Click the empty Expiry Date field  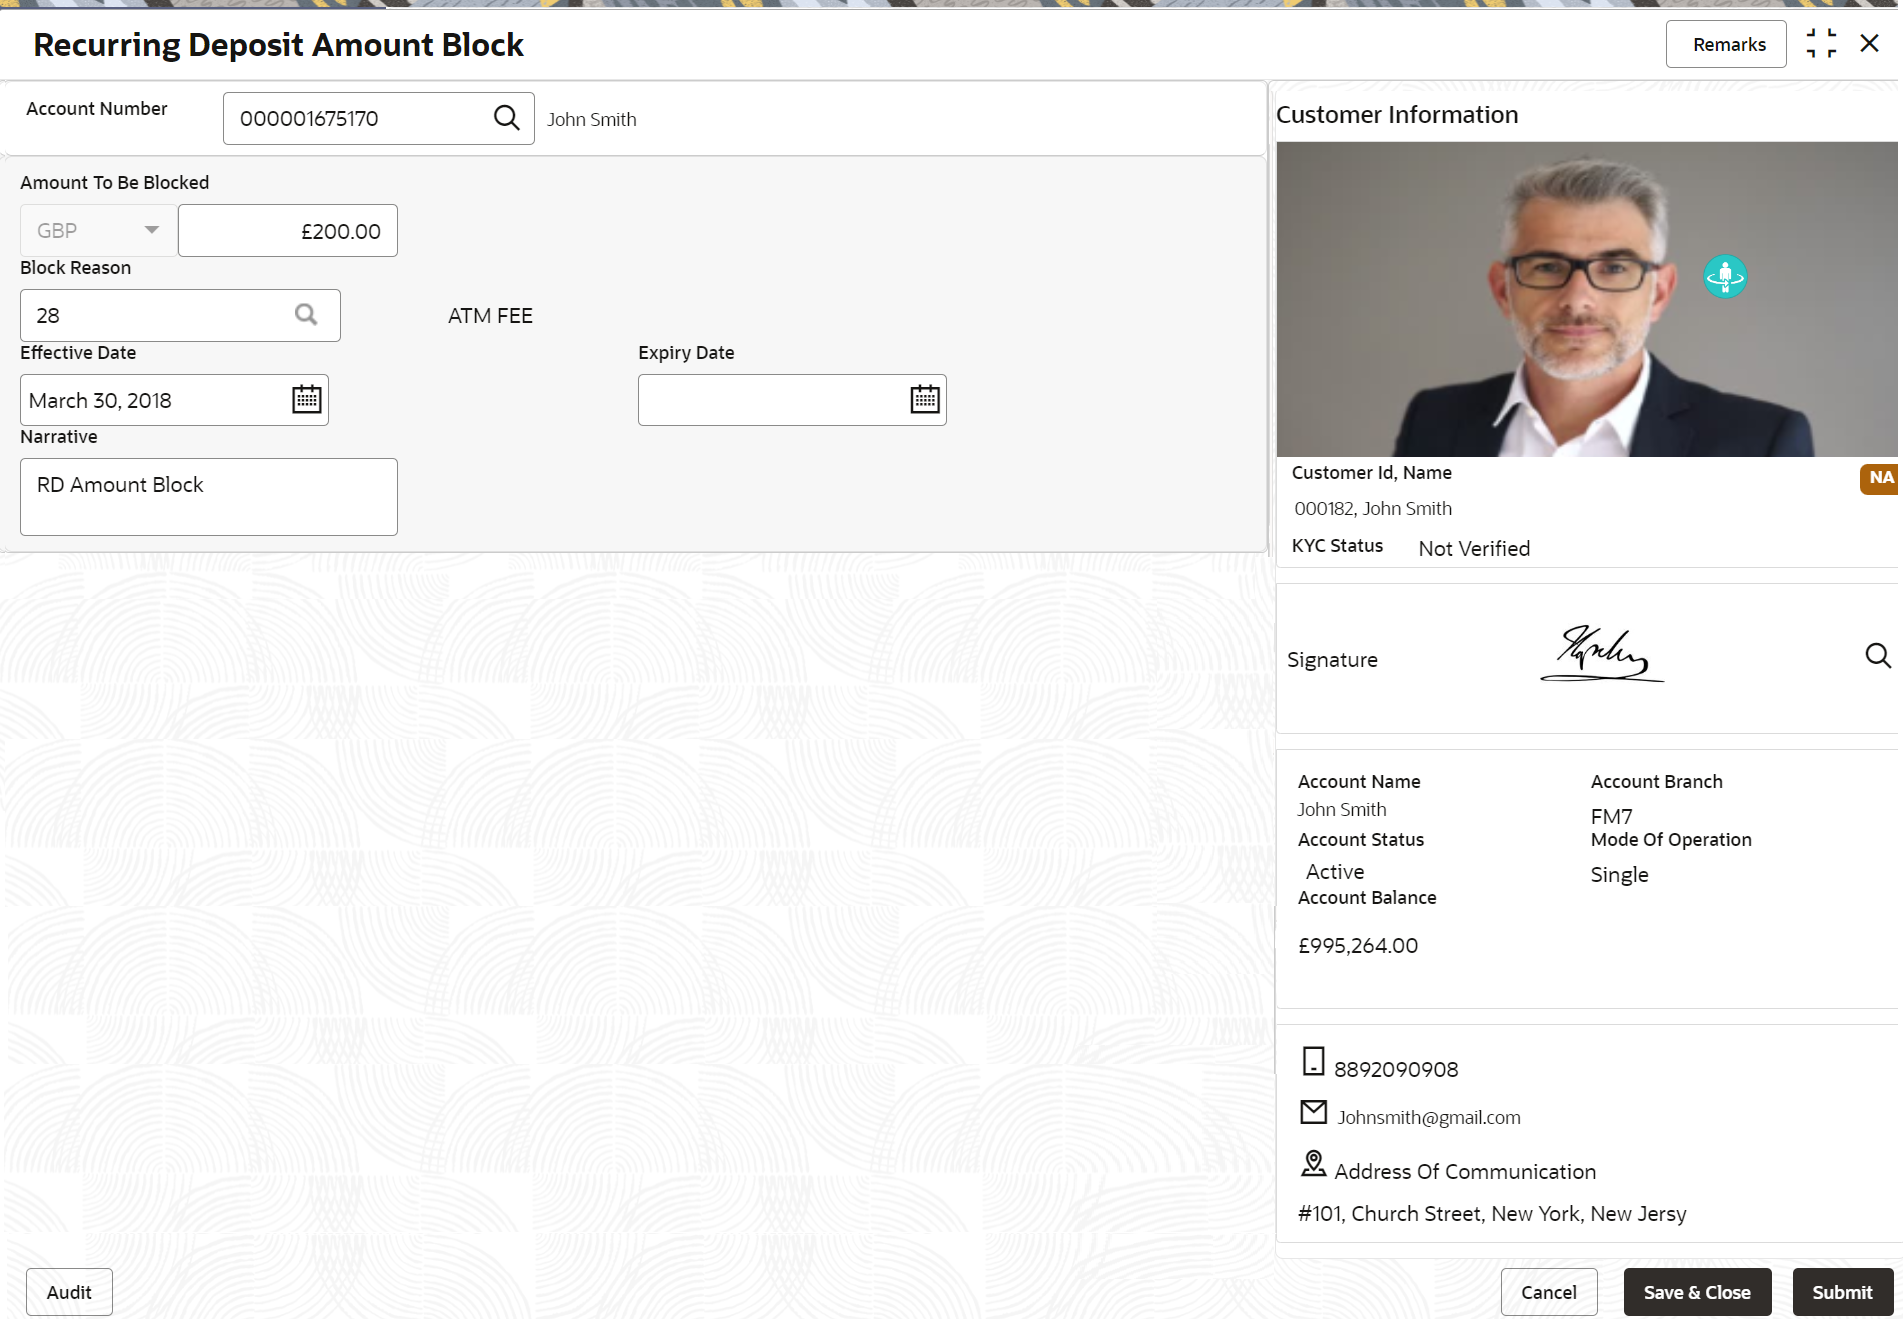tap(792, 400)
